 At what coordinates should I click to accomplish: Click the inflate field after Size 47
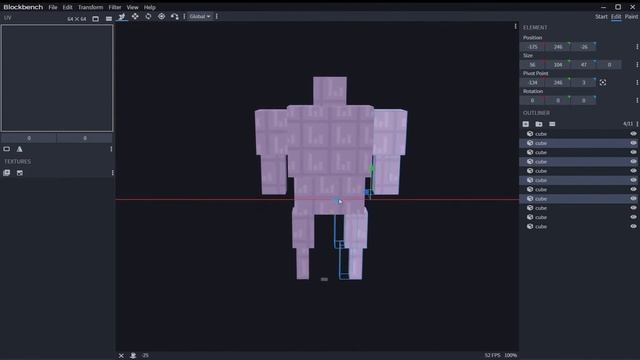(x=609, y=65)
